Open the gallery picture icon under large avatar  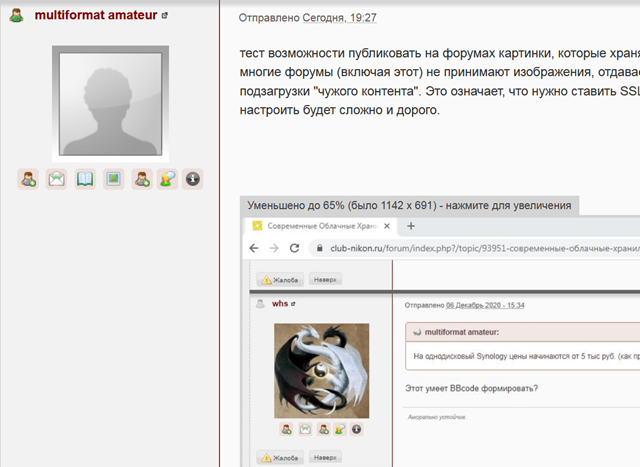[x=113, y=179]
